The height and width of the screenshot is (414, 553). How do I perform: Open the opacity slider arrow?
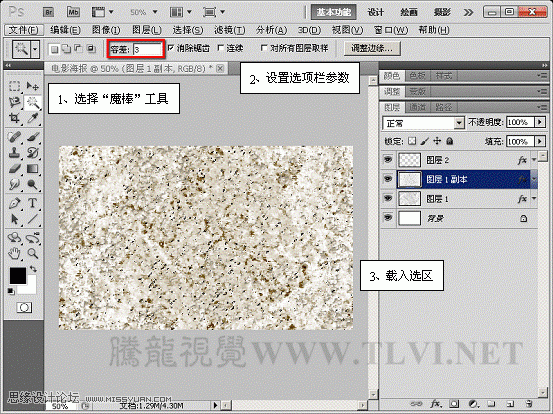click(x=540, y=122)
